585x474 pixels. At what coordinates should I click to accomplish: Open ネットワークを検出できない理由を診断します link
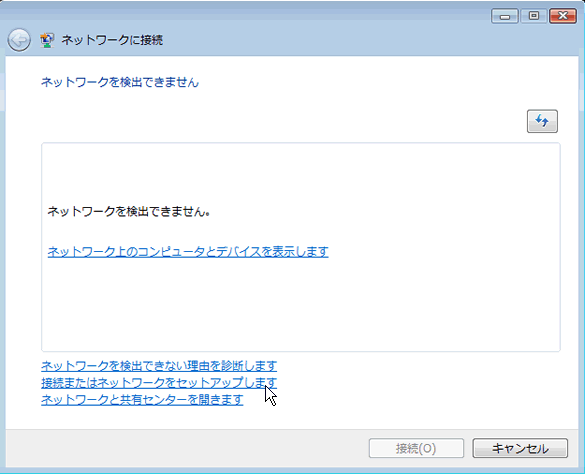coord(159,366)
